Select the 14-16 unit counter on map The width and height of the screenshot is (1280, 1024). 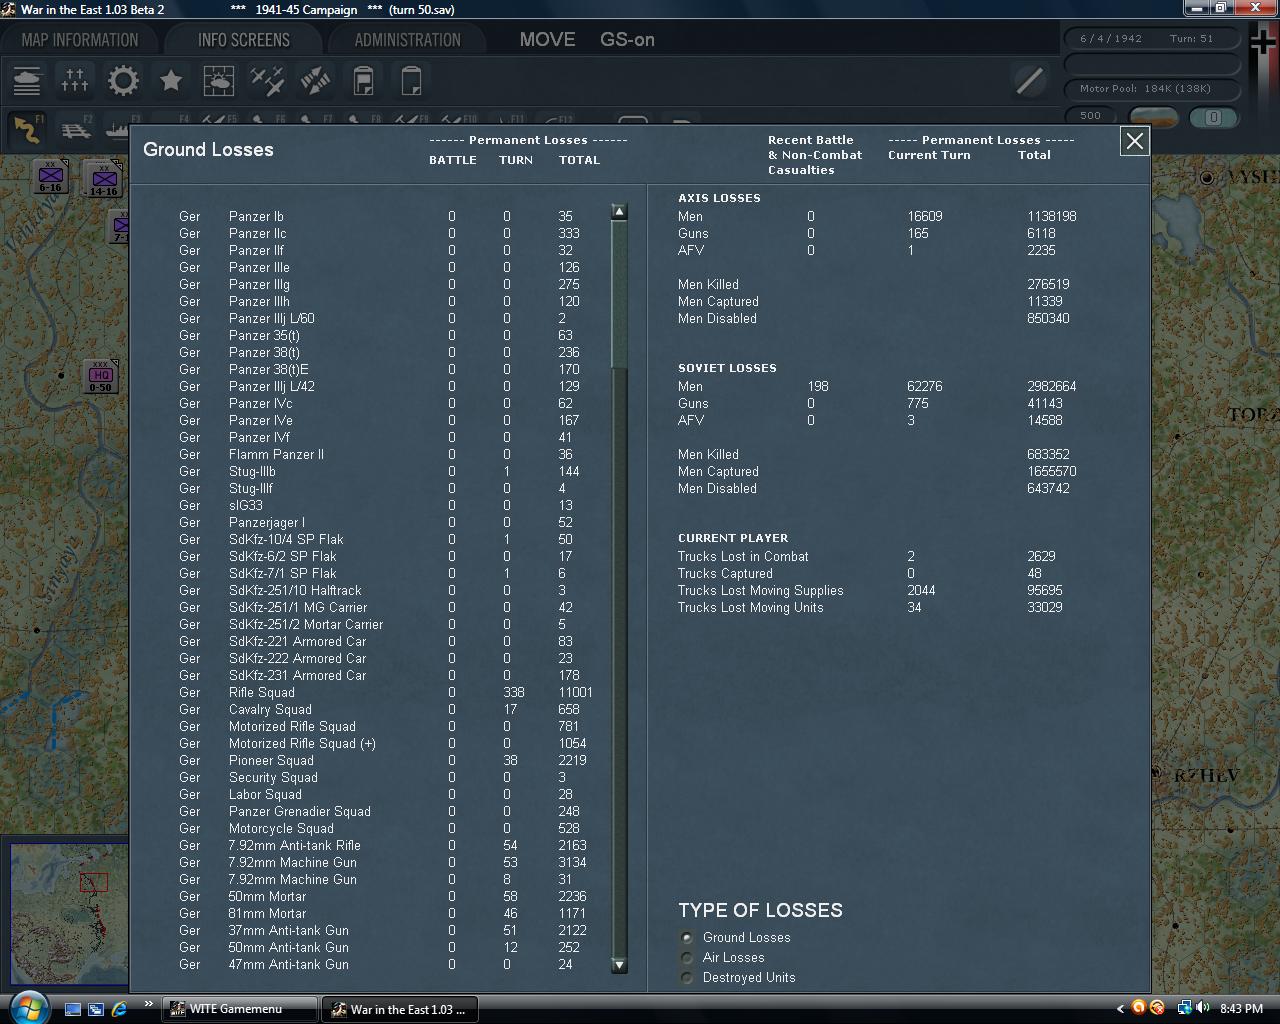tap(103, 180)
